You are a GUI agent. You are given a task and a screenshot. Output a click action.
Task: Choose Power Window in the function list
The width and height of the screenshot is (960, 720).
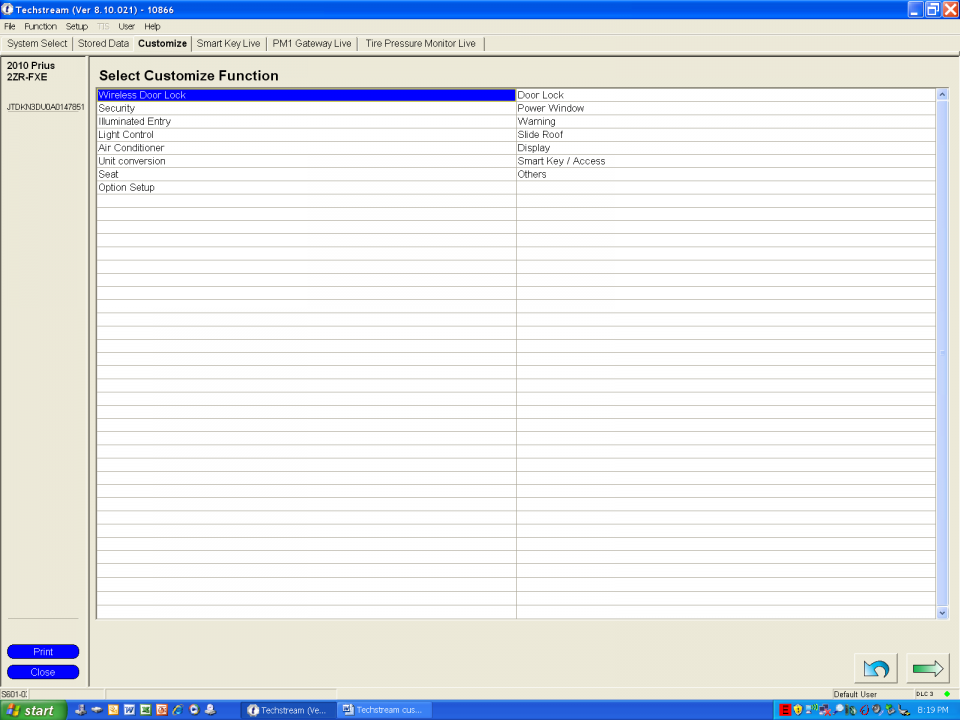550,108
